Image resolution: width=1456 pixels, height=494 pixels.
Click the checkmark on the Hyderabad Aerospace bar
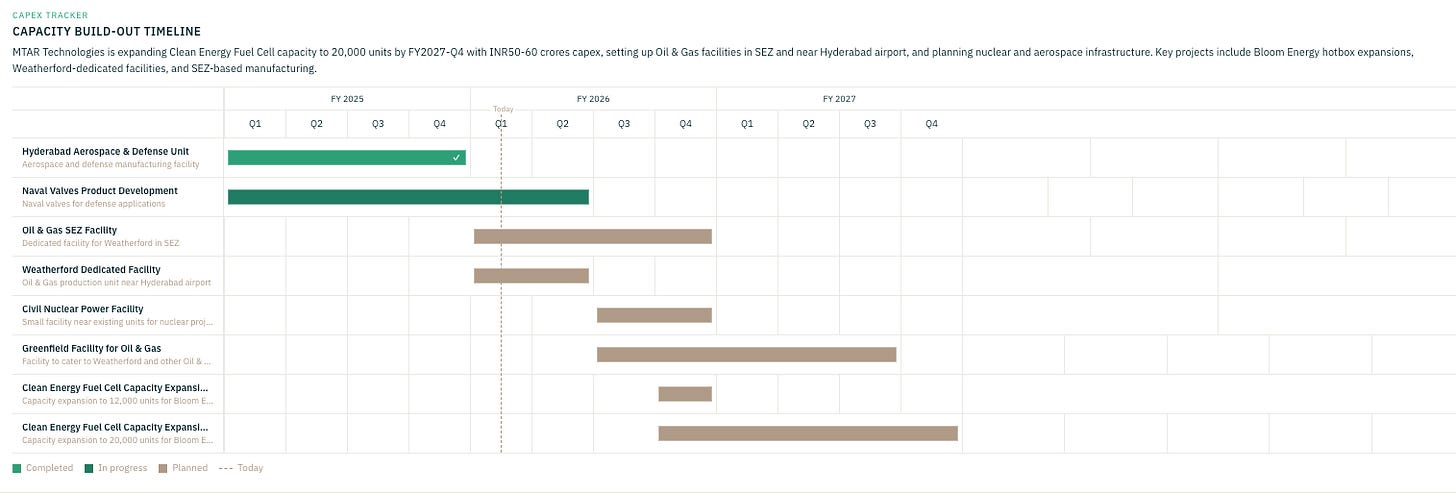click(x=456, y=158)
